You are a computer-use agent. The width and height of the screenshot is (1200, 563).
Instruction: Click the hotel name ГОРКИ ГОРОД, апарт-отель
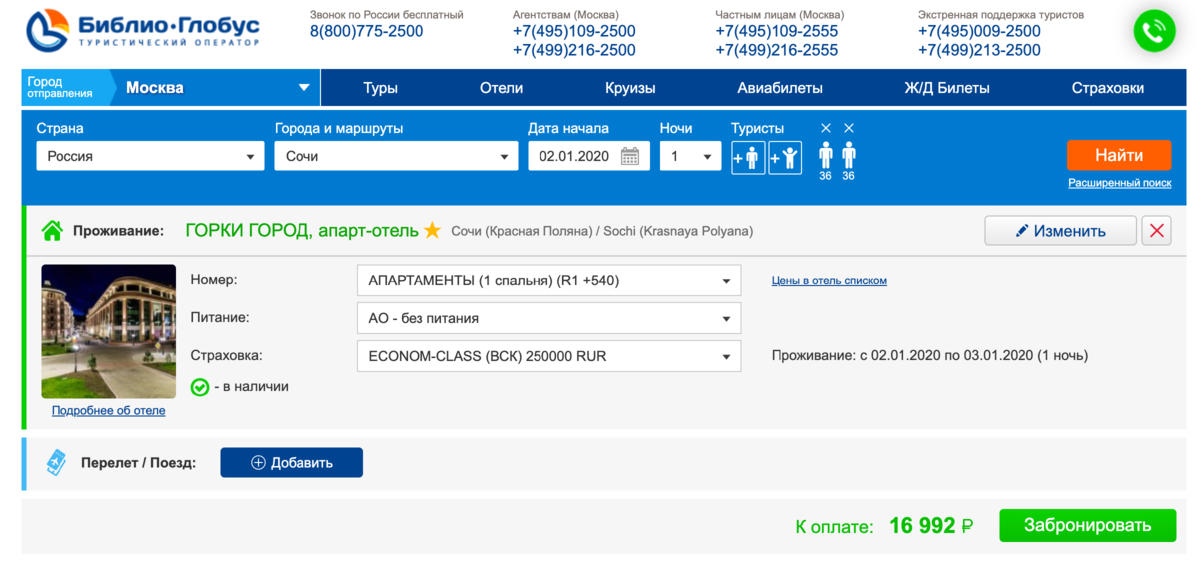point(302,231)
